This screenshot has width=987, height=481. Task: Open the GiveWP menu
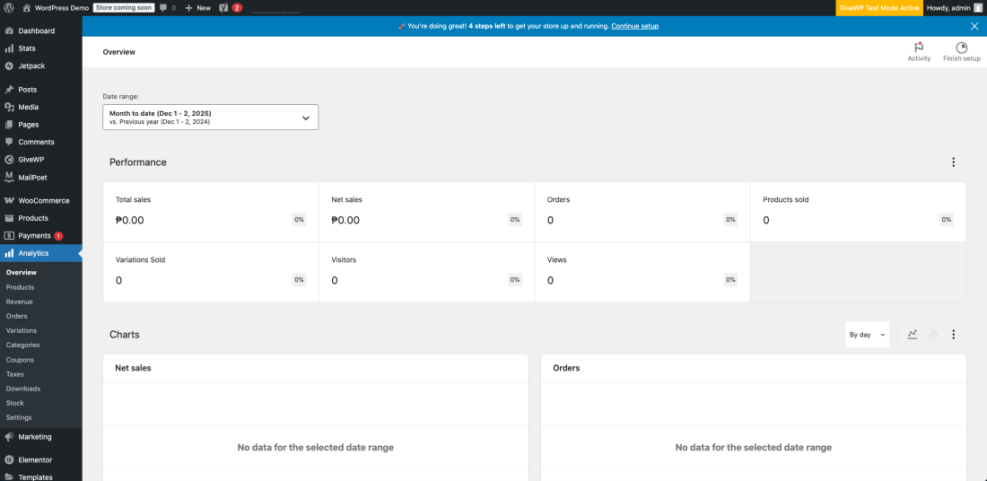pos(41,160)
